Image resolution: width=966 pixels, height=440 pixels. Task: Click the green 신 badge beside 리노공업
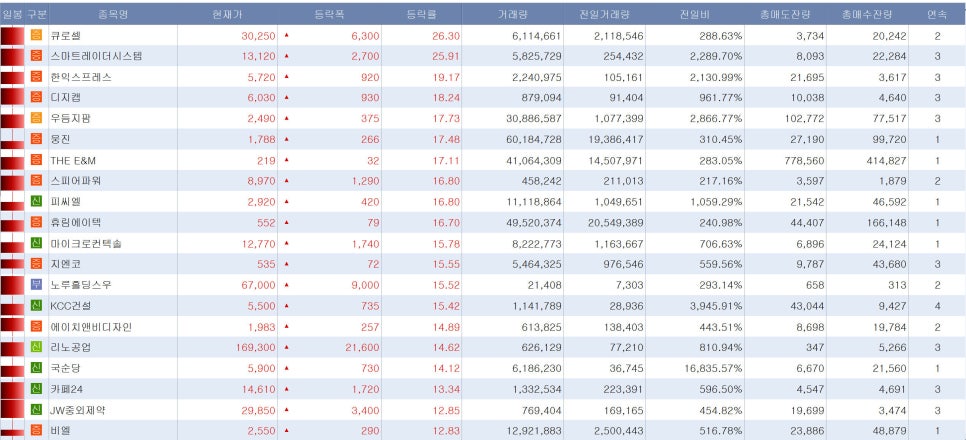(x=36, y=348)
